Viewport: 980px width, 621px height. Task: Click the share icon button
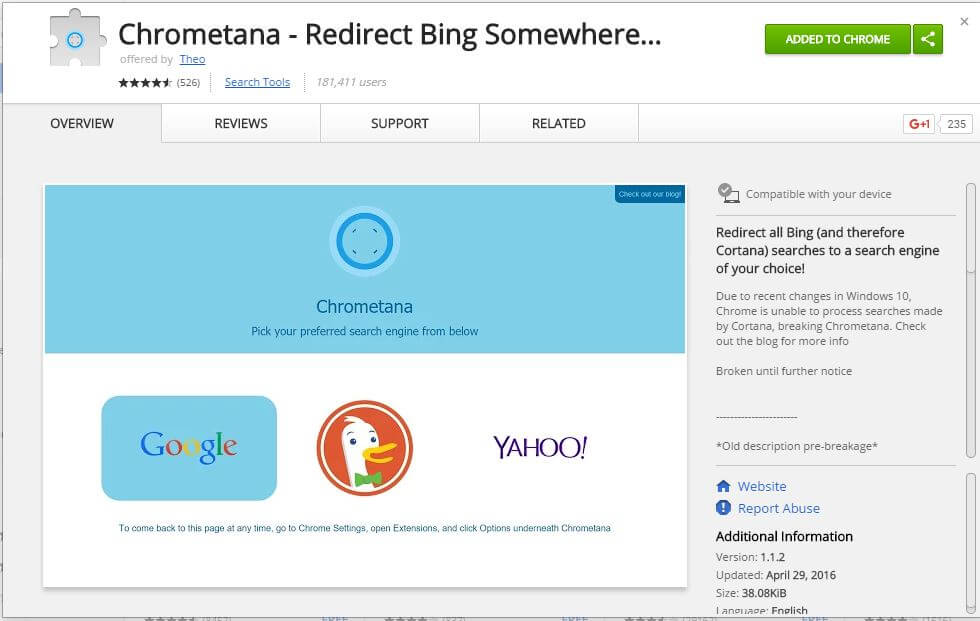click(928, 39)
